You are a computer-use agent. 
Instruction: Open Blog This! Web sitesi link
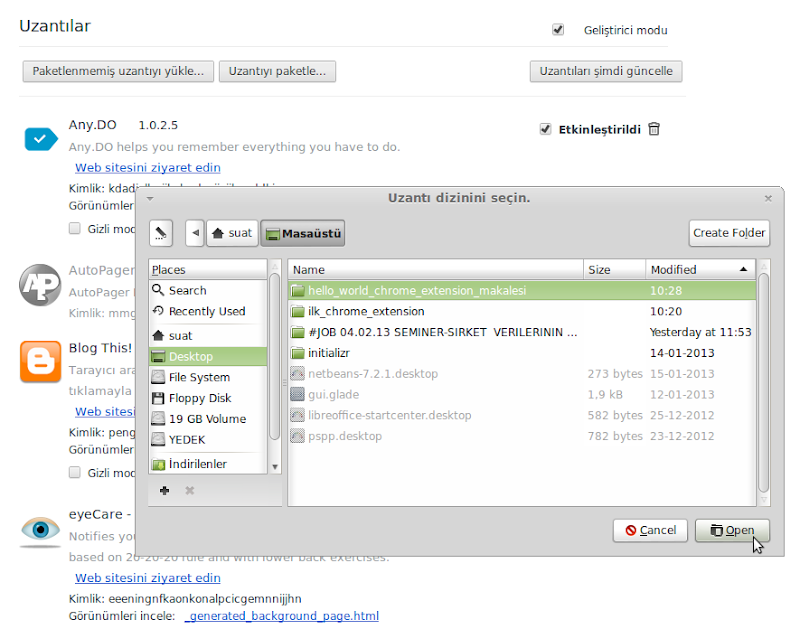click(x=105, y=411)
